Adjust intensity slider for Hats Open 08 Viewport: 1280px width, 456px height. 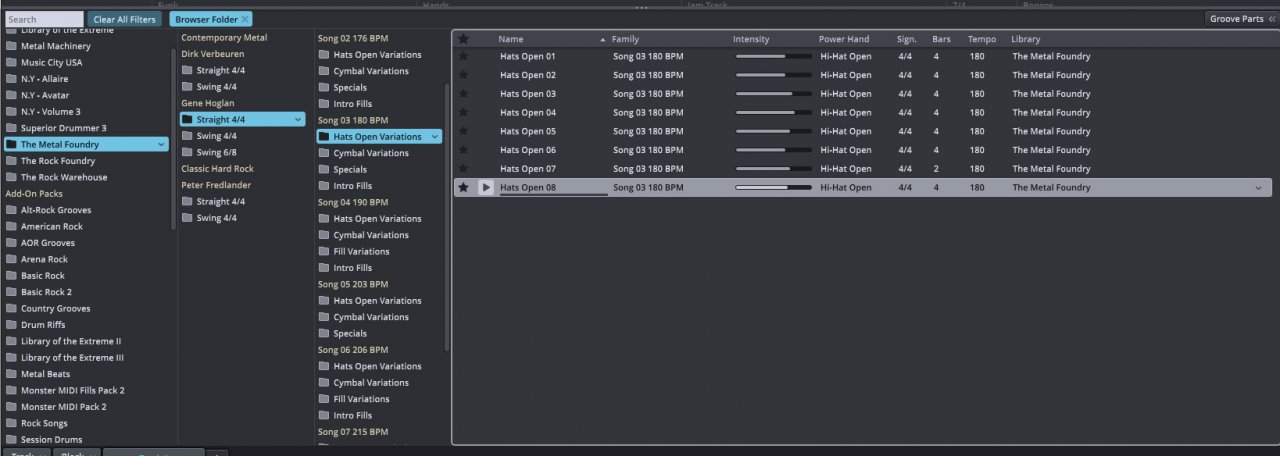[773, 187]
